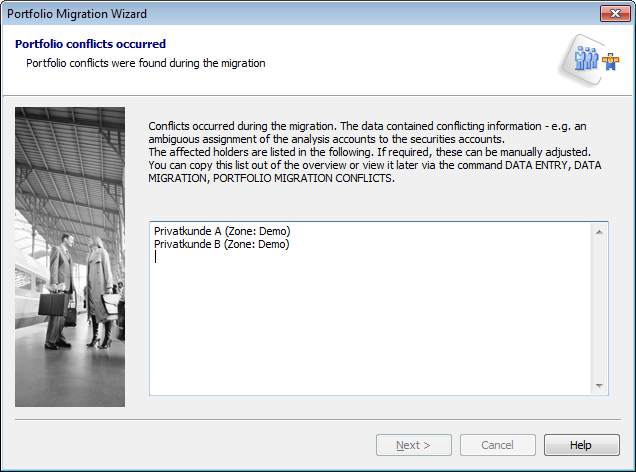Select the Privatkunde B (Zone: Demo) entry
Image resolution: width=636 pixels, height=472 pixels.
click(222, 244)
